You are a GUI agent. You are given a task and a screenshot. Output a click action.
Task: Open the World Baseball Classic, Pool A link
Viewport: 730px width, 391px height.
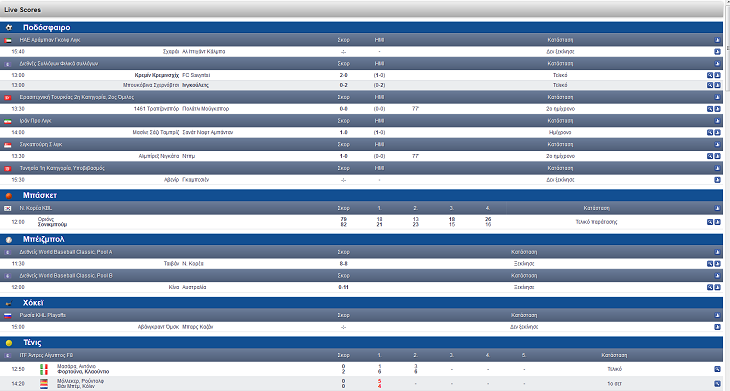(66, 252)
